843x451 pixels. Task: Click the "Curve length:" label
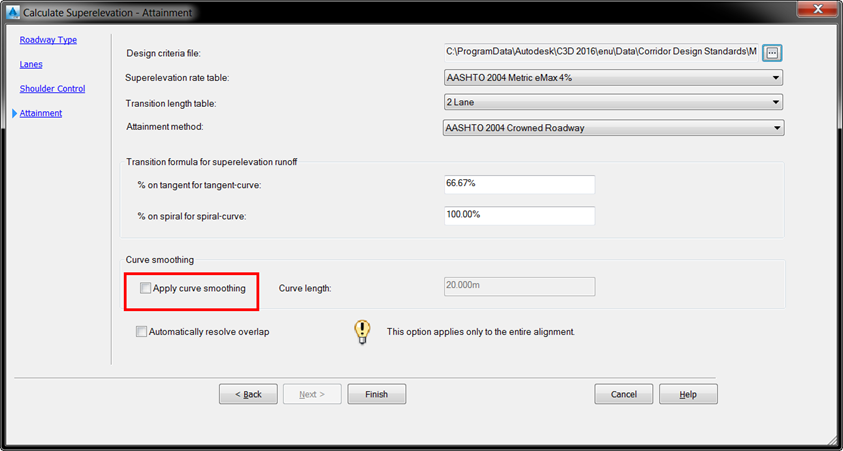(305, 288)
